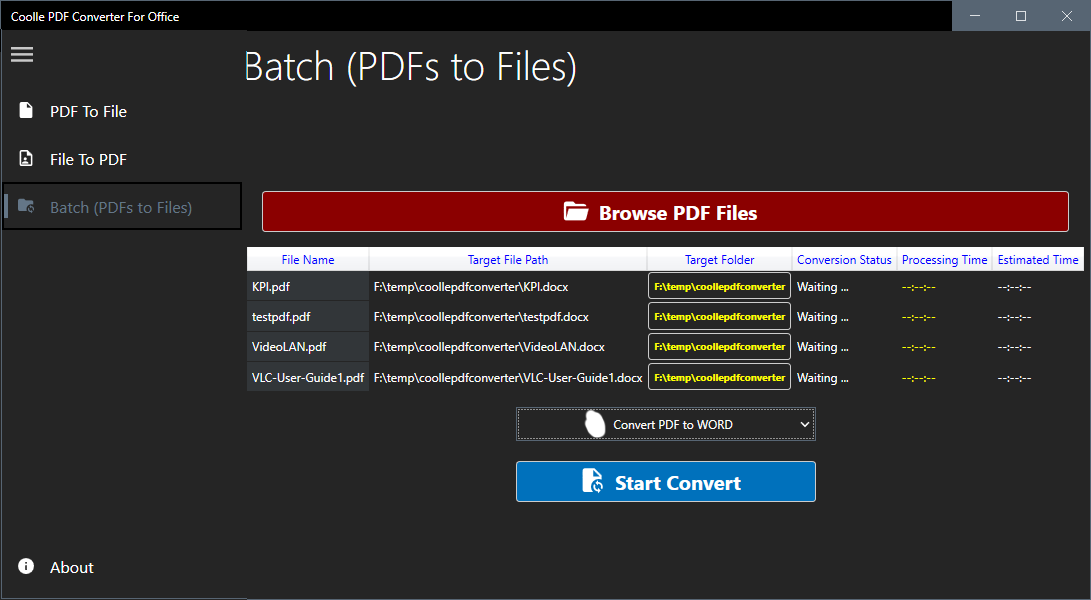Click the PDF To File document icon
Screen dimensions: 1091x600
pyautogui.click(x=26, y=111)
